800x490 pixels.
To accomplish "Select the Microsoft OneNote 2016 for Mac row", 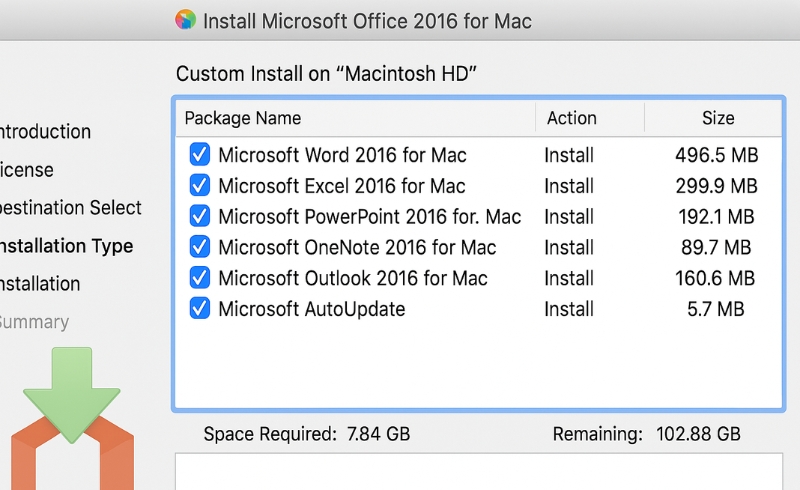I will pyautogui.click(x=479, y=247).
